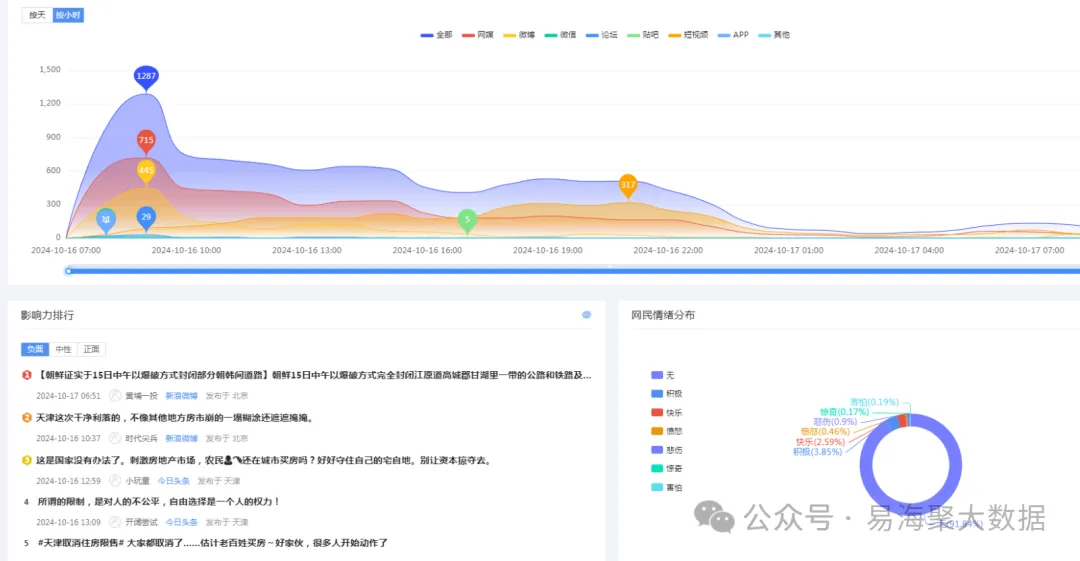The height and width of the screenshot is (561, 1080).
Task: Click the orange rank 2 badge
Action: 27,418
